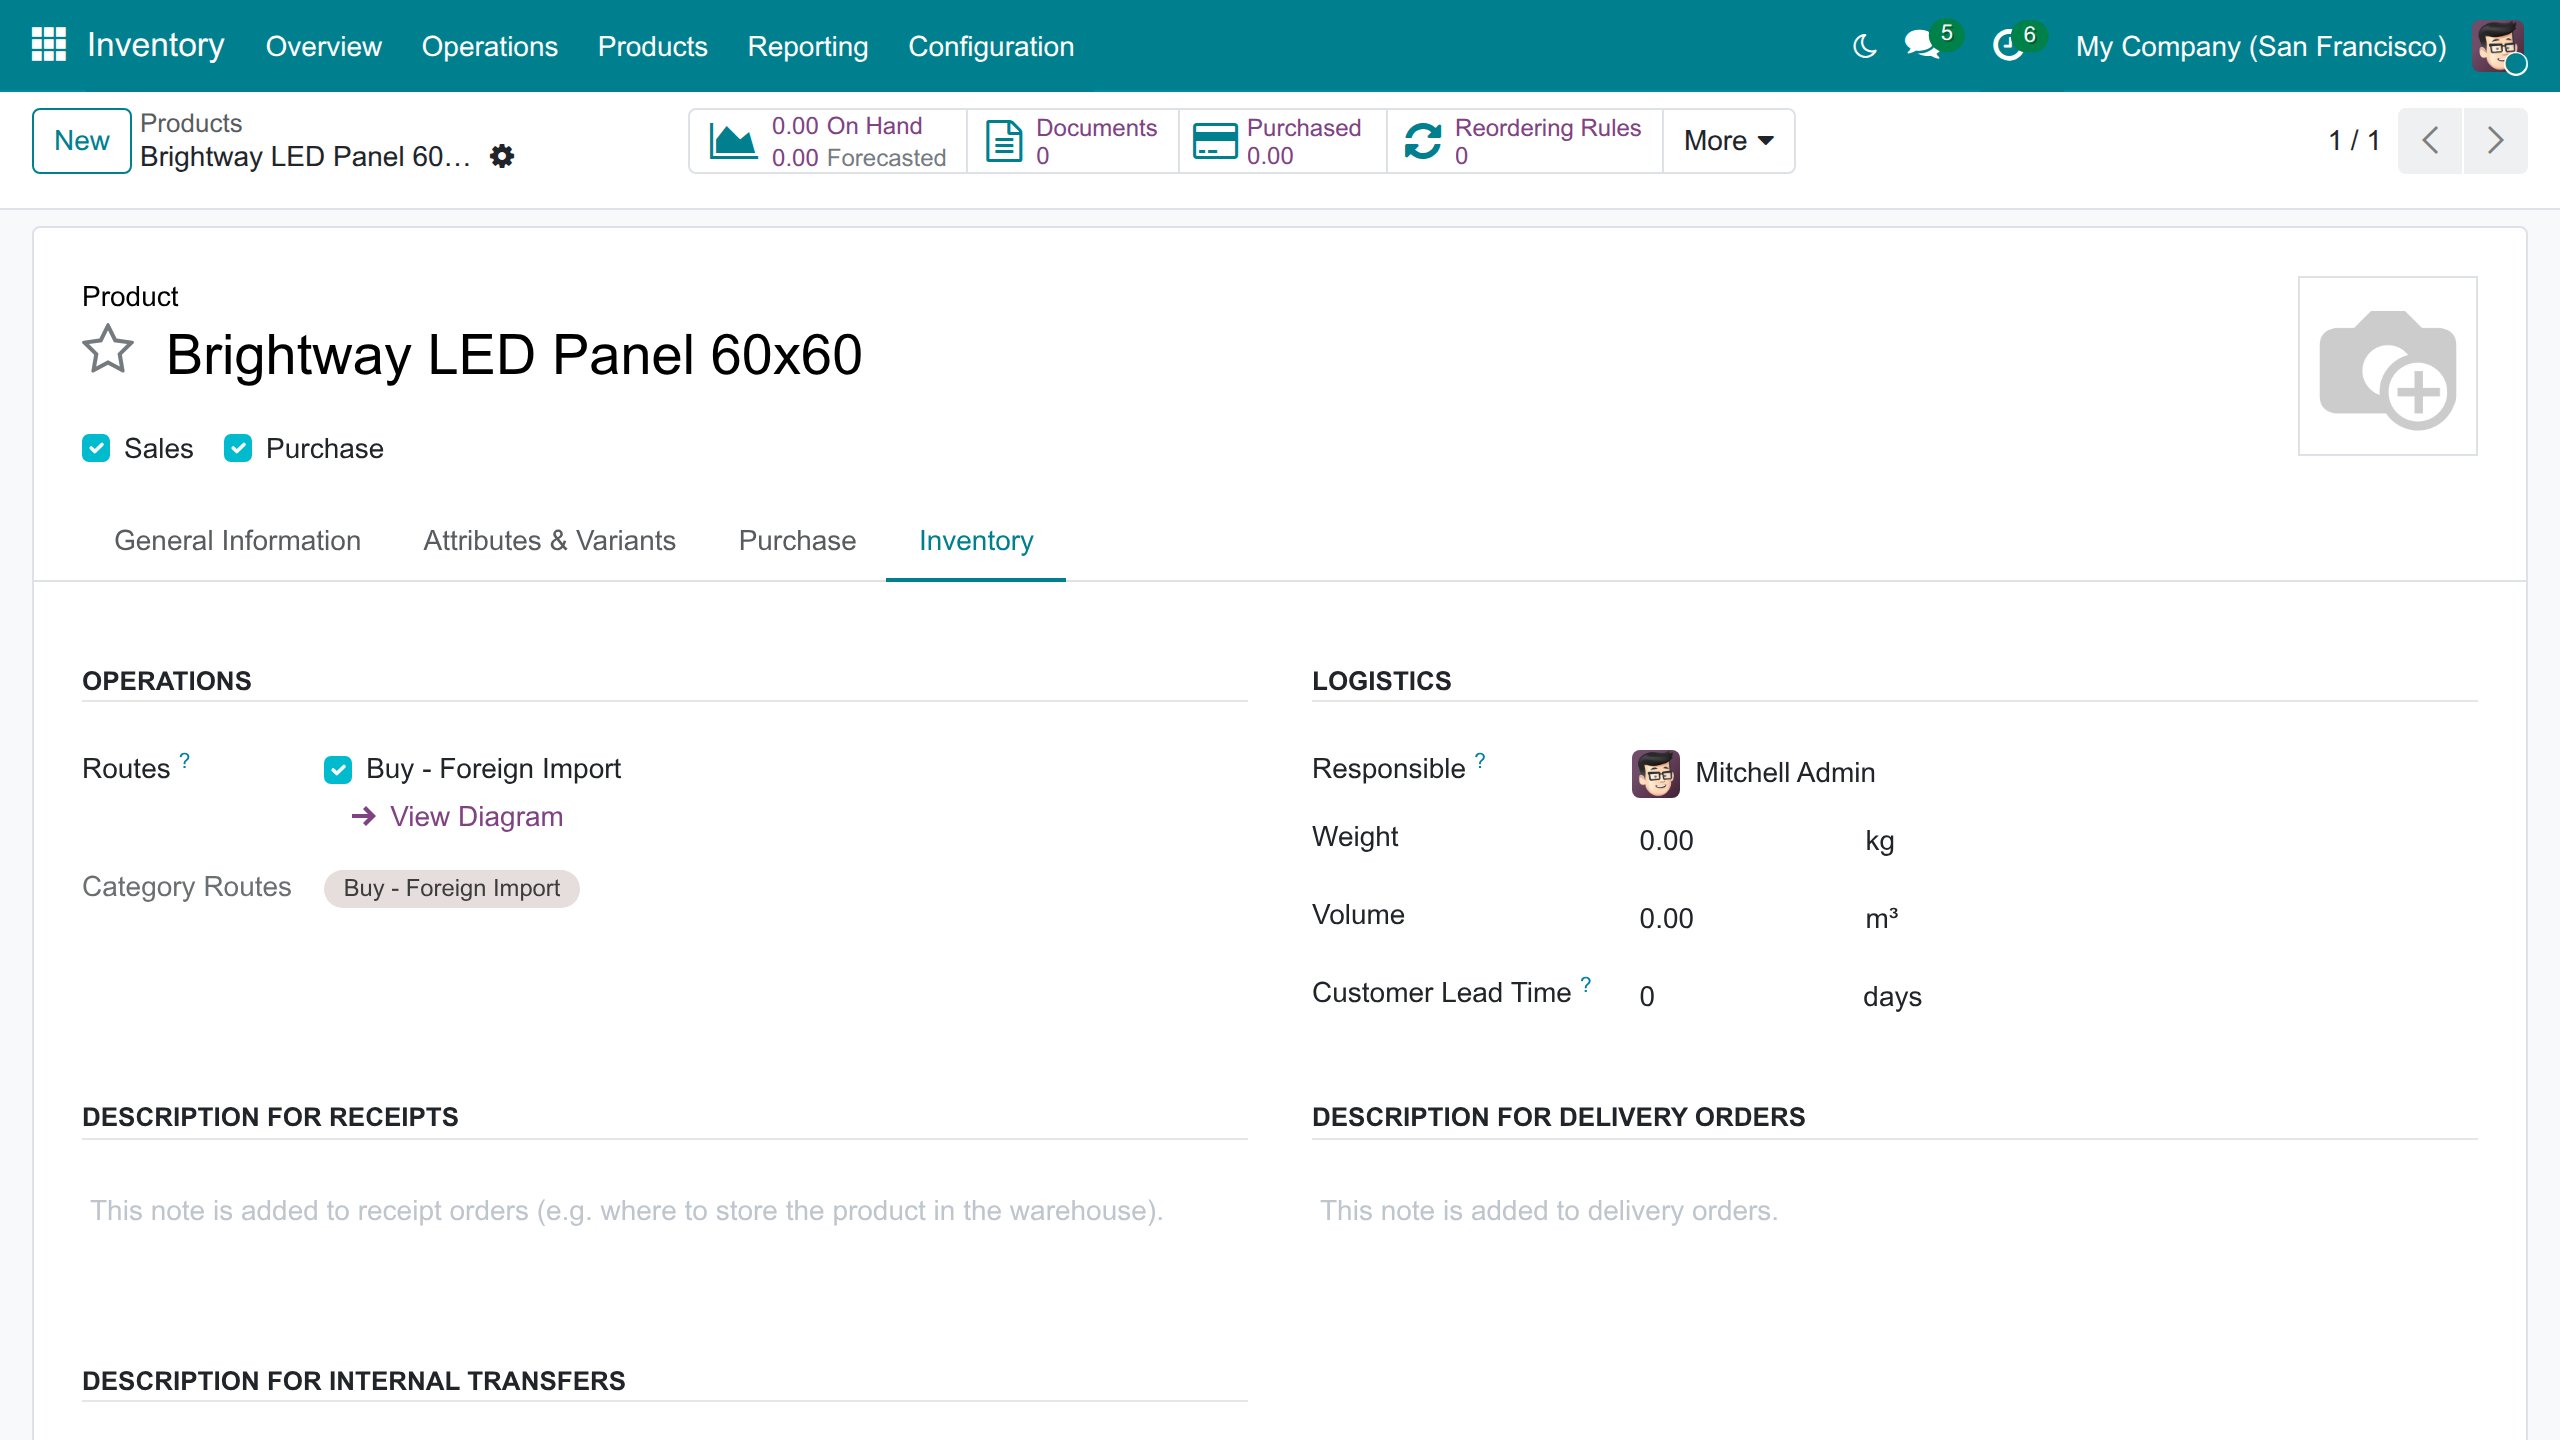Switch to the General Information tab

pyautogui.click(x=238, y=541)
